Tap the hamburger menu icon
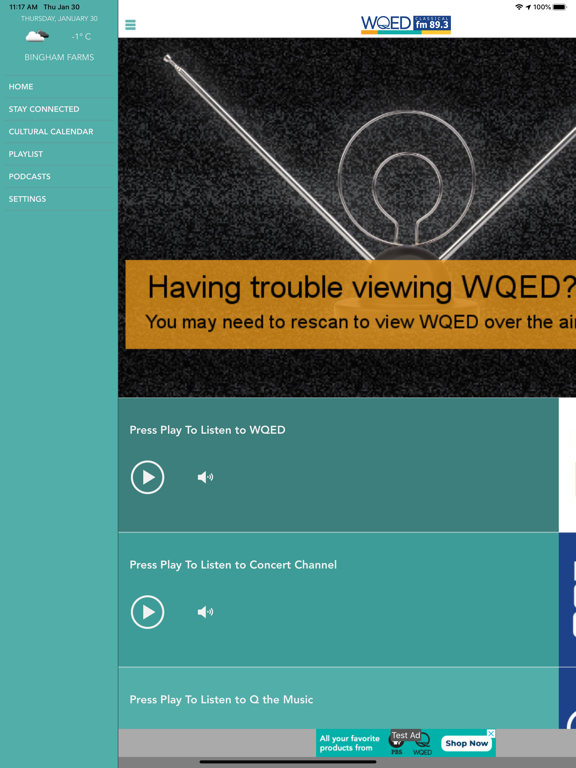576x768 pixels. 130,24
